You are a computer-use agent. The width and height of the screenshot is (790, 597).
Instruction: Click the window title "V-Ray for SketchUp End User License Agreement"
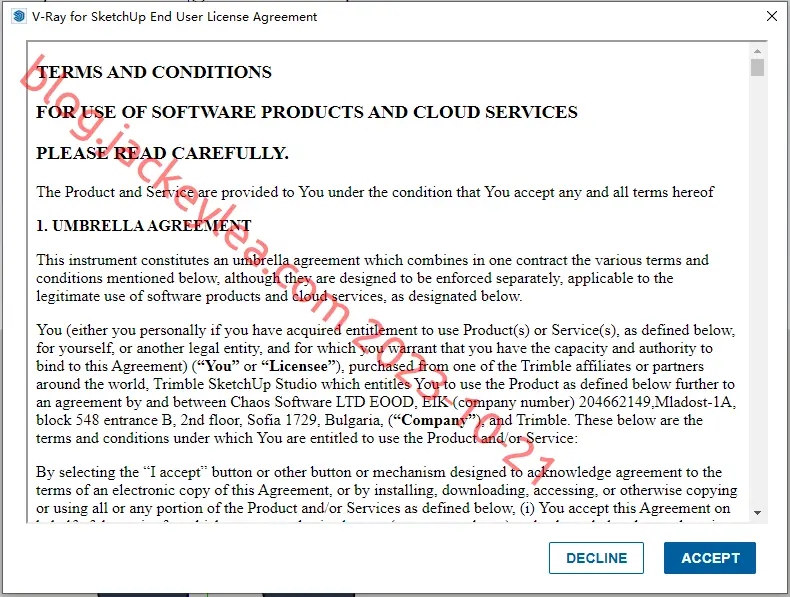(174, 17)
